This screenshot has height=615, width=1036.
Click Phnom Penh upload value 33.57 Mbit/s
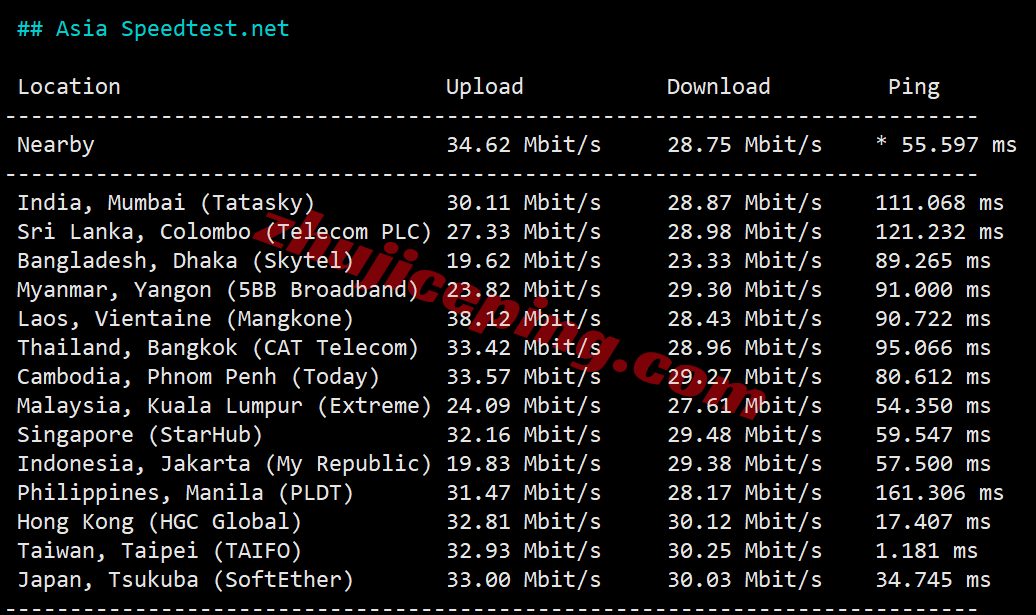pyautogui.click(x=524, y=377)
